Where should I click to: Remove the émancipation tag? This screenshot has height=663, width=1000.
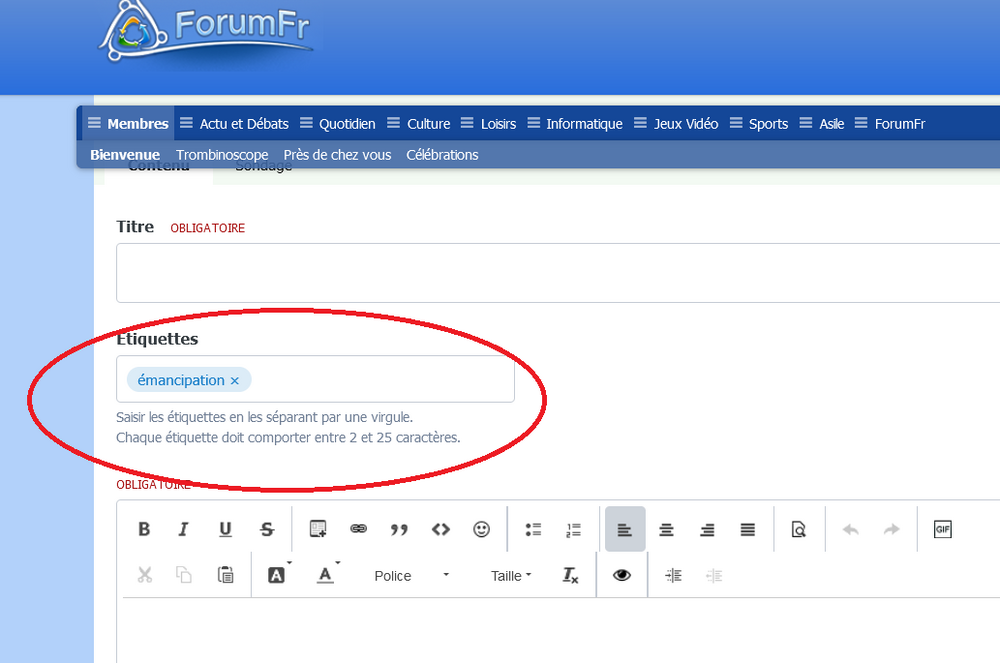235,381
